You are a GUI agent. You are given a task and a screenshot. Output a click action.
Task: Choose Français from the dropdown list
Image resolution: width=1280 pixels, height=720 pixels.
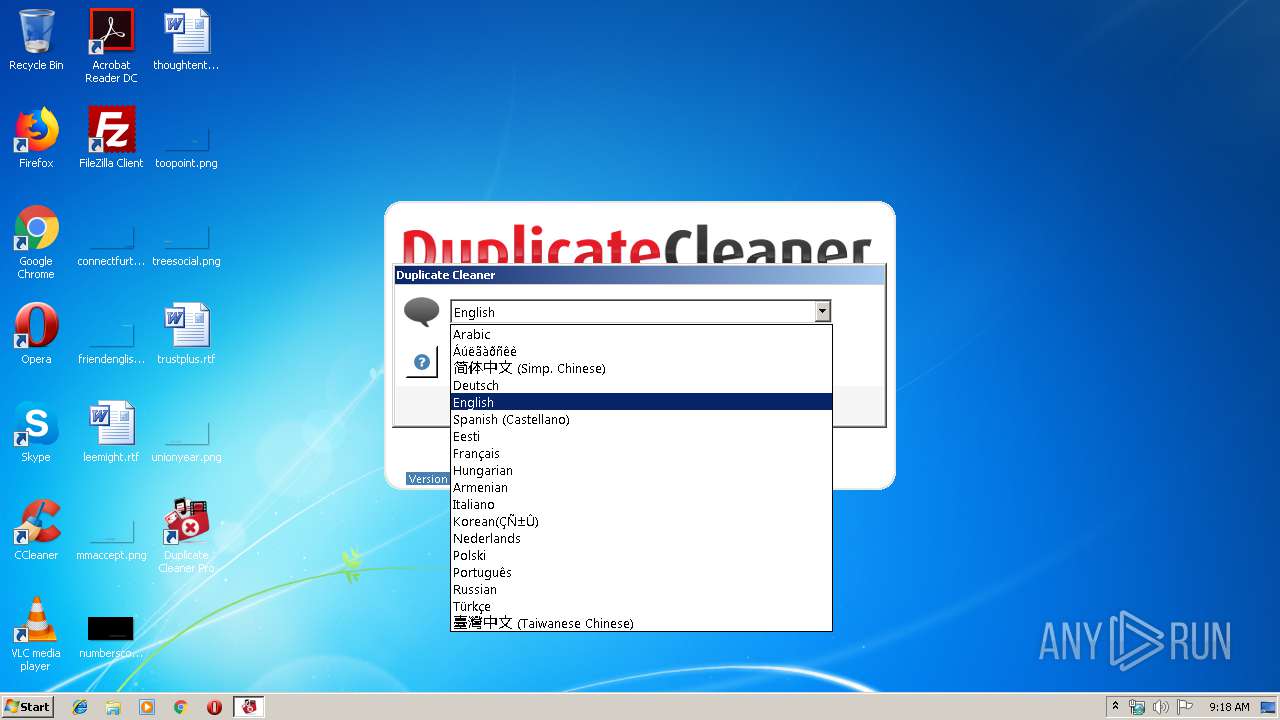641,453
